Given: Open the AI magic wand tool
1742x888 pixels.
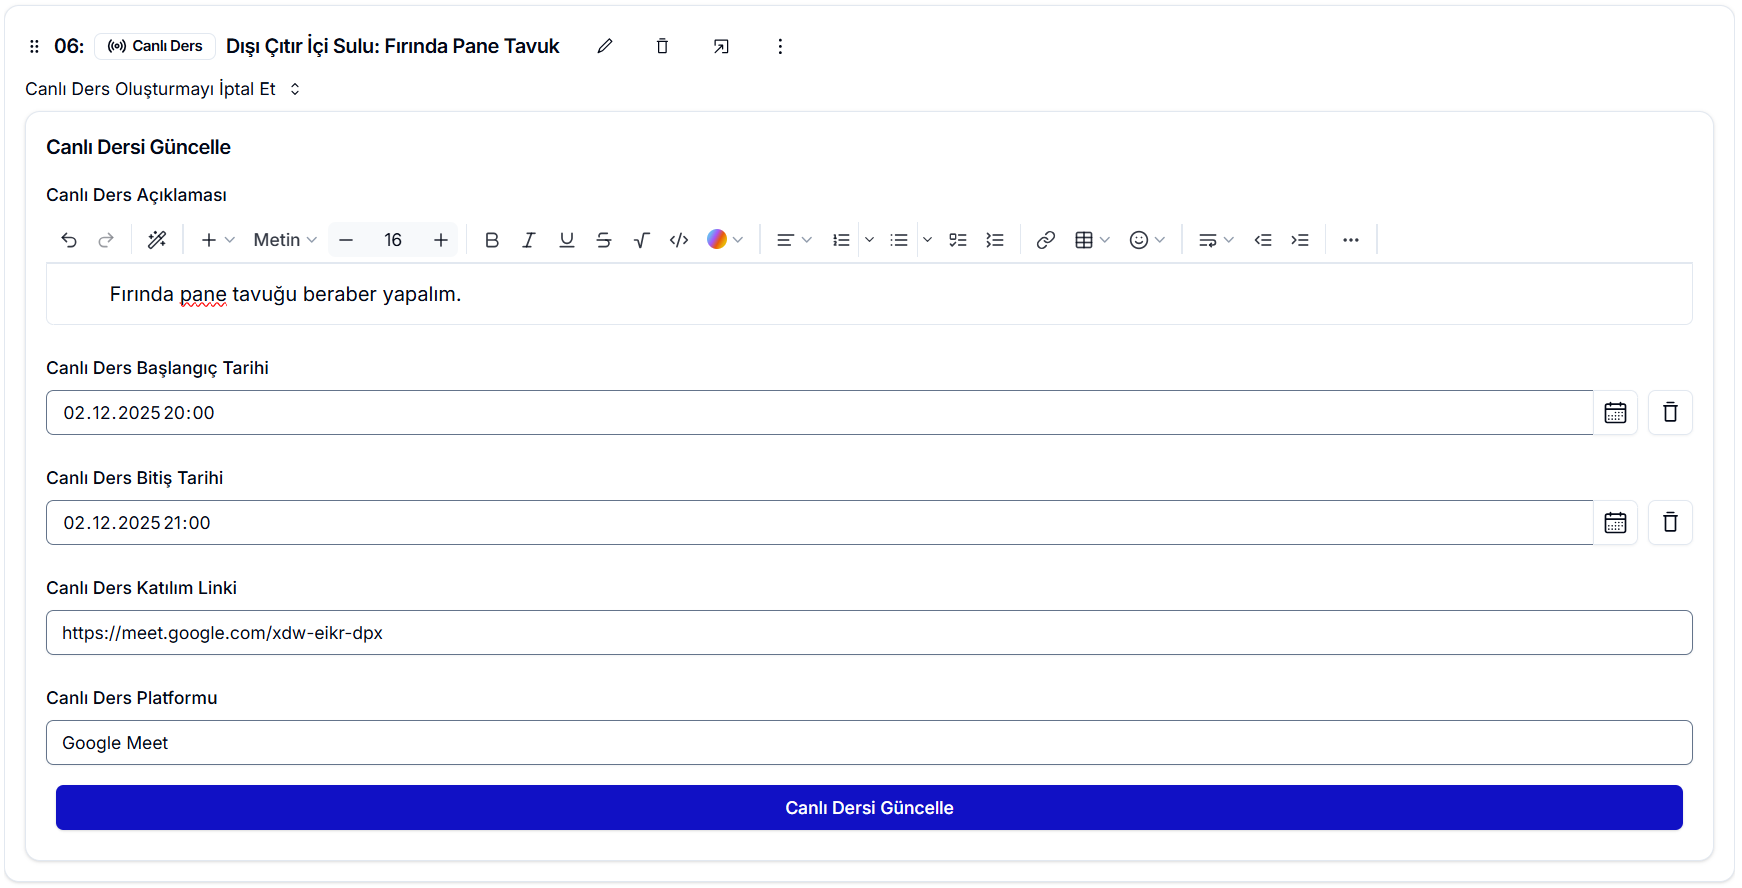Looking at the screenshot, I should click(x=157, y=240).
